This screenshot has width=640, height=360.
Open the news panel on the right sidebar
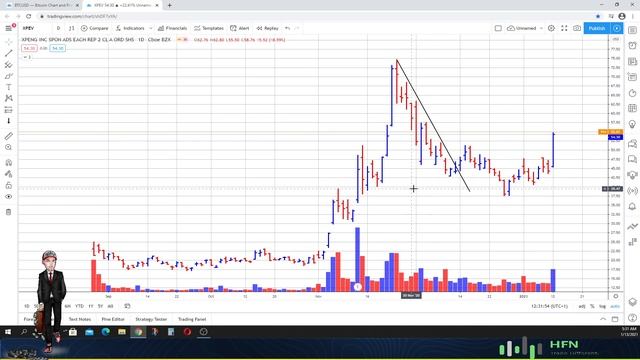point(632,61)
